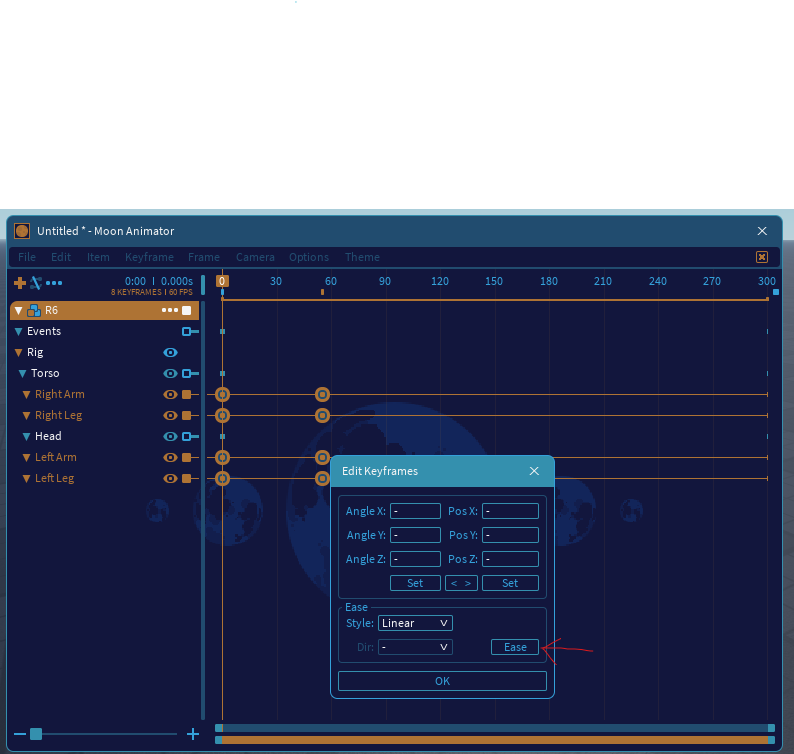Image resolution: width=794 pixels, height=754 pixels.
Task: Click the Left Arm orange square icon
Action: coord(187,458)
